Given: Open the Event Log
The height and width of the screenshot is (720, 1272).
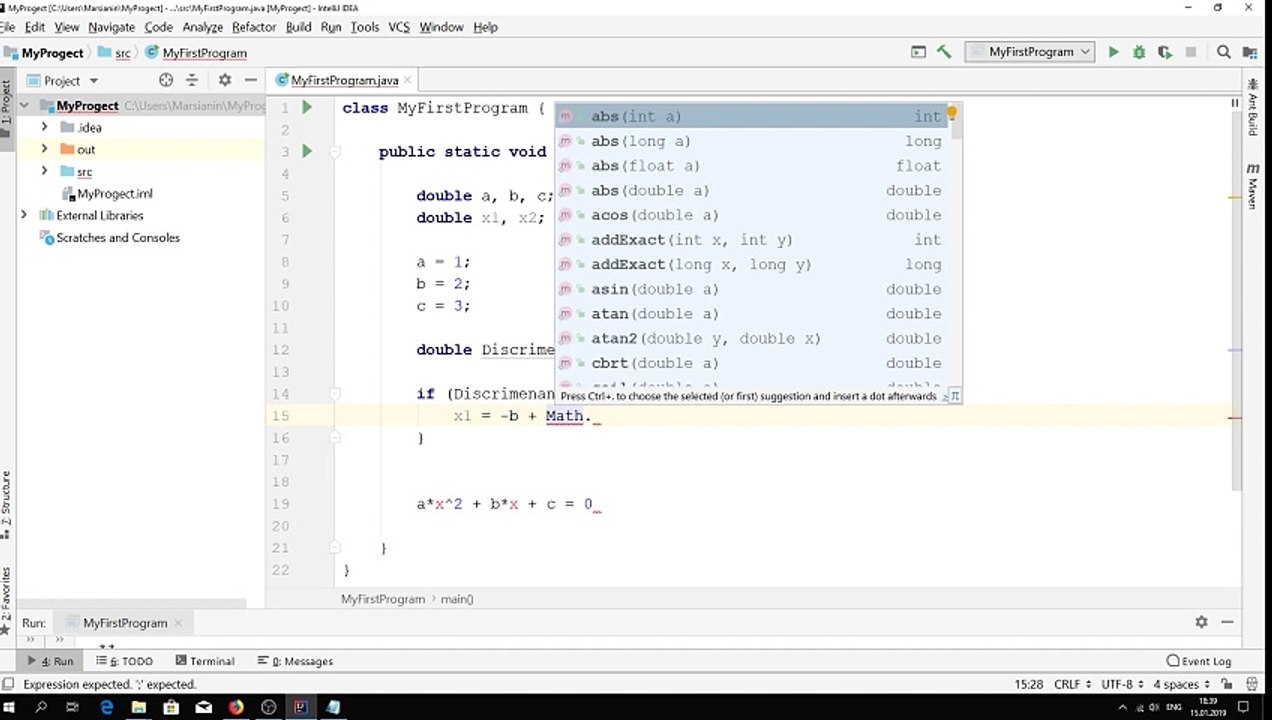Looking at the screenshot, I should pos(1199,661).
